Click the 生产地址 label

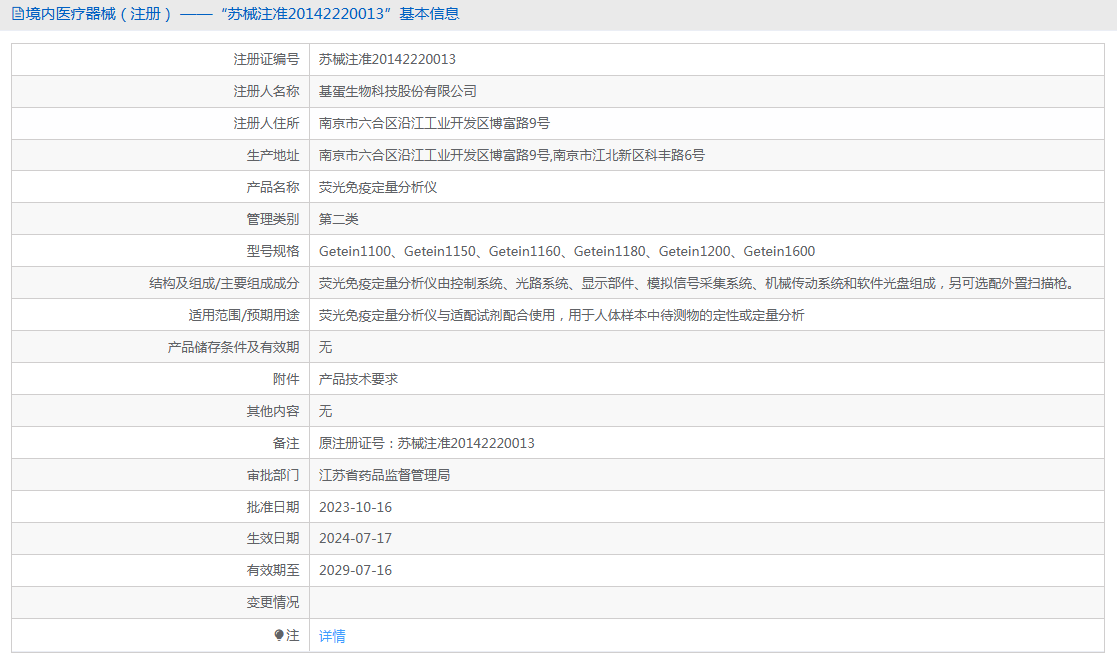pyautogui.click(x=273, y=156)
